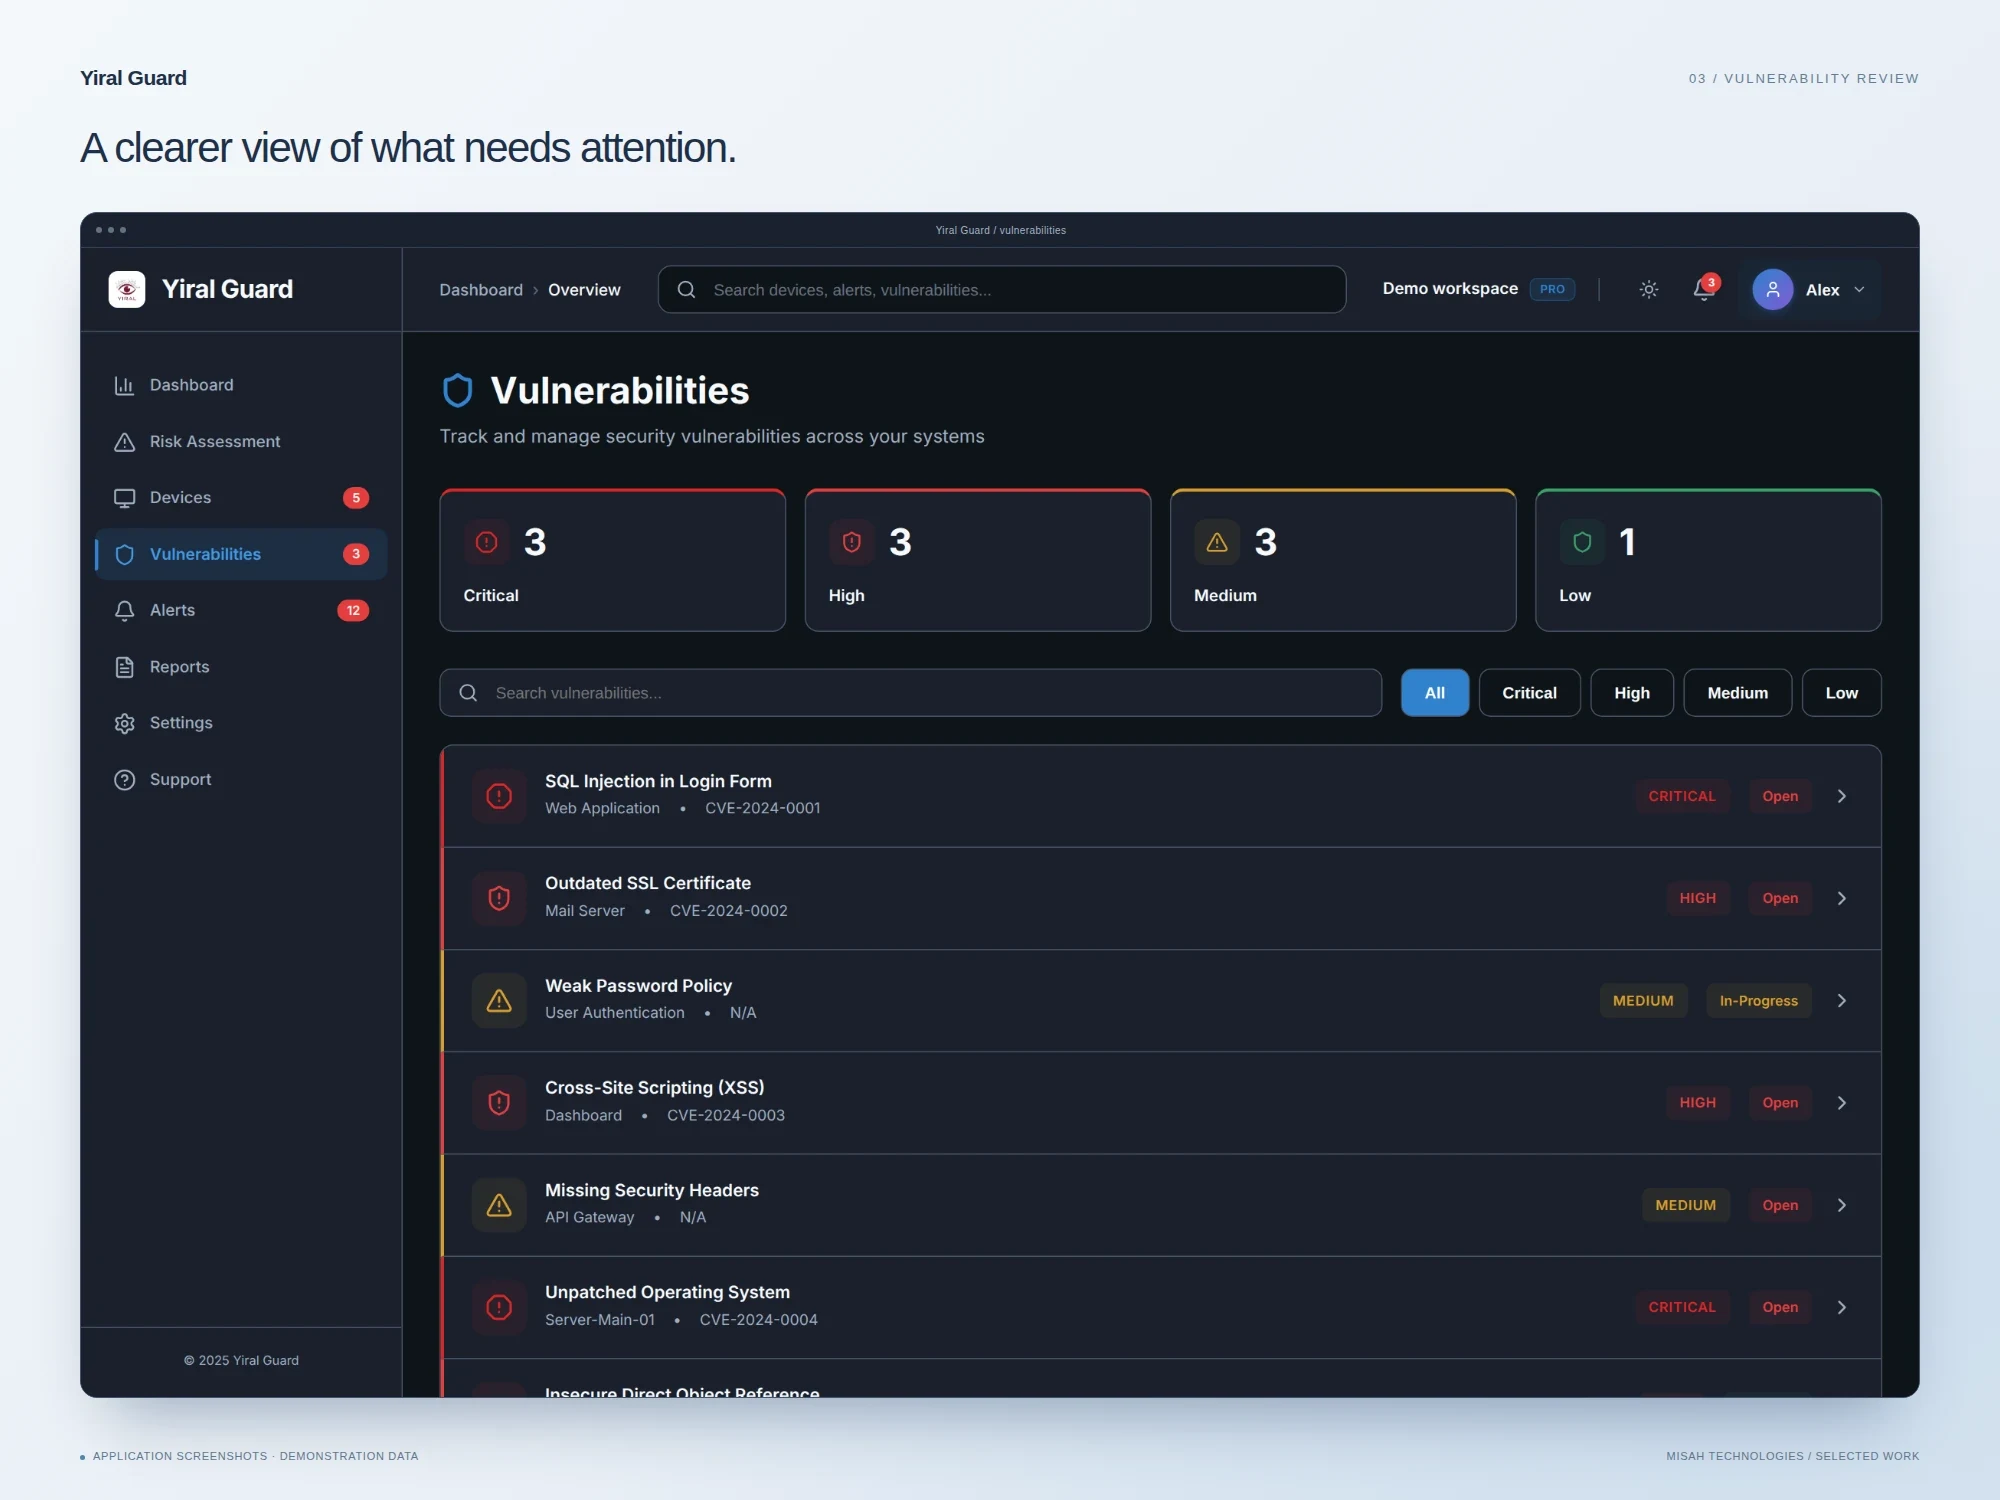Click the Critical summary card icon
The image size is (2000, 1500).
487,542
